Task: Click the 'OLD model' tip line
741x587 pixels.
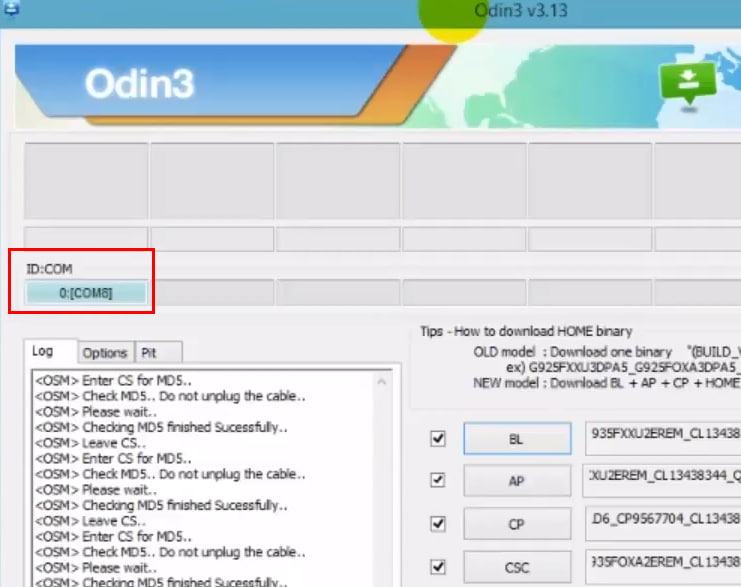Action: (607, 352)
